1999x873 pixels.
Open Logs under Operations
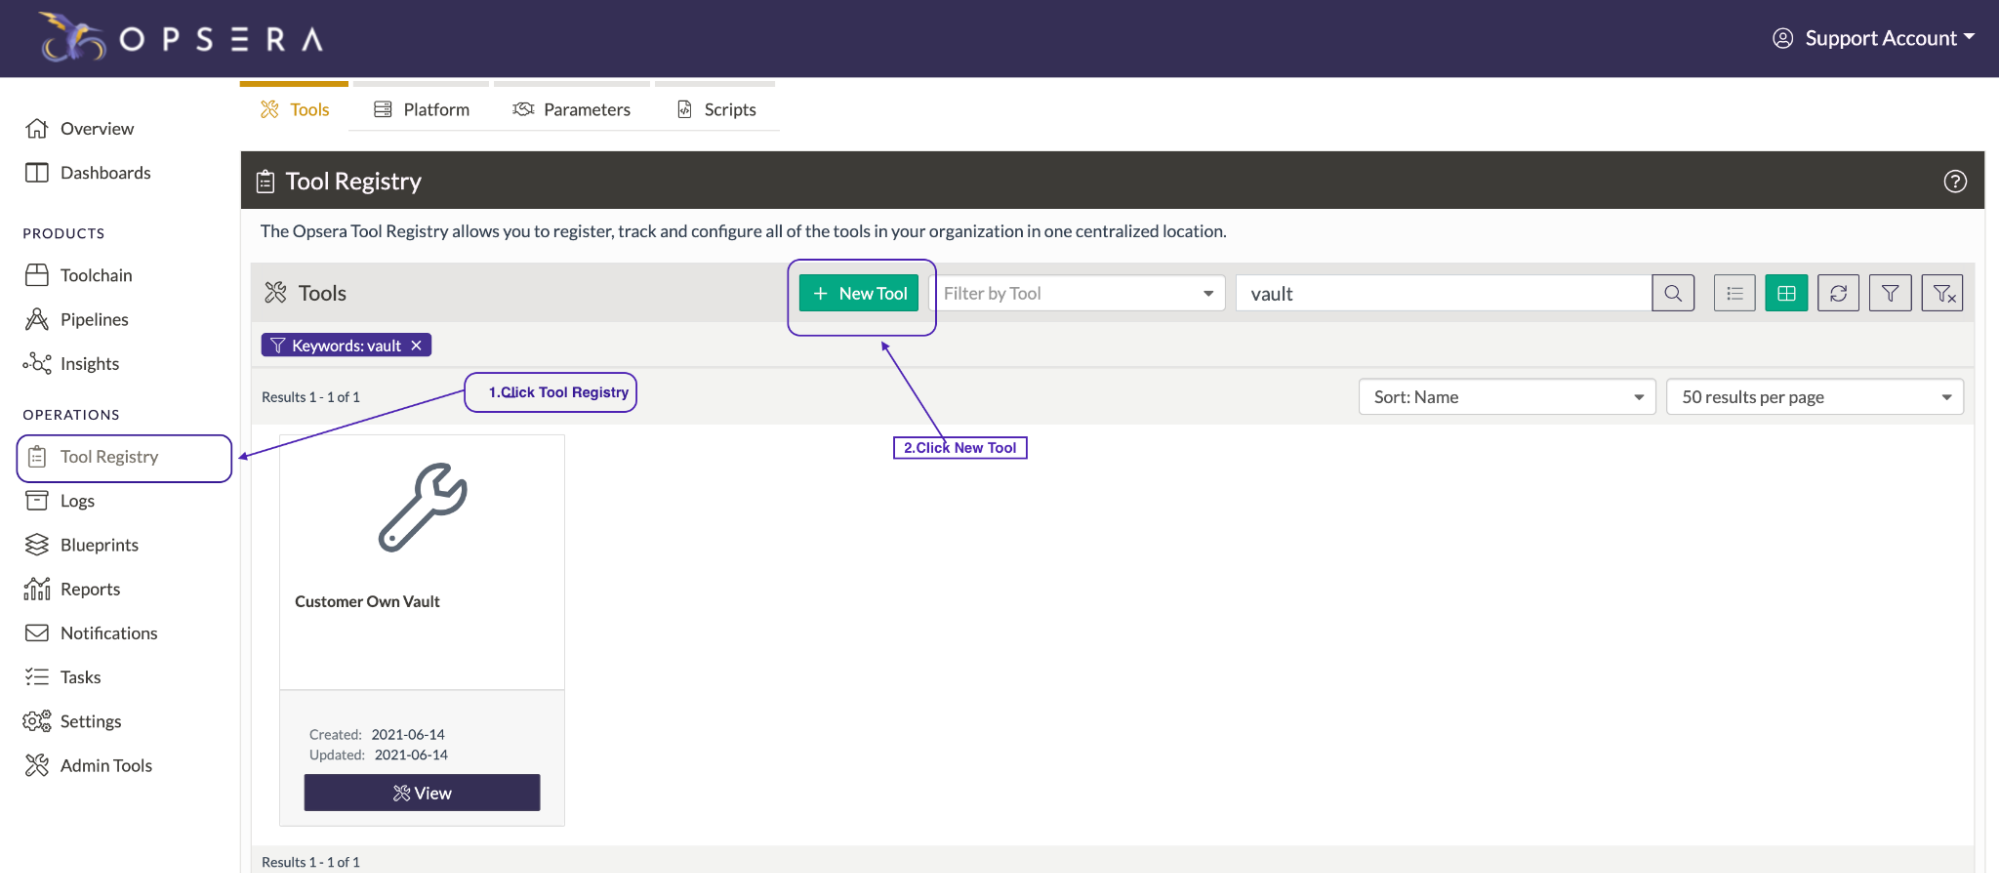60,500
